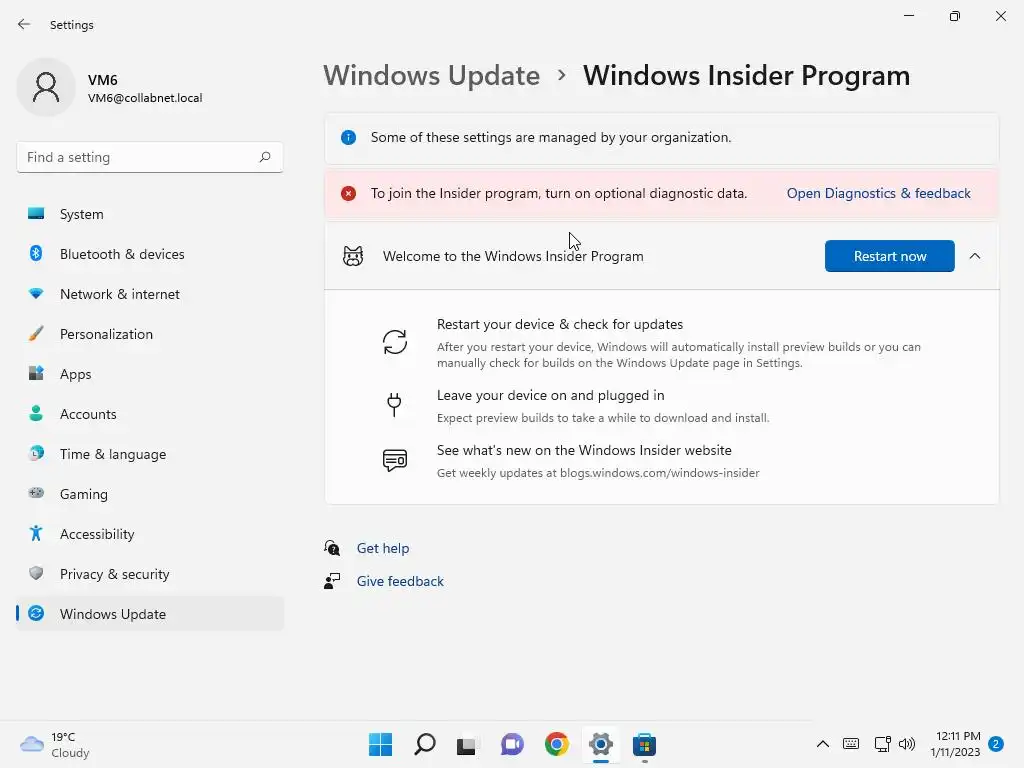Open the weather widget showing 19°C Cloudy
Screen dimensions: 1024x768
55,744
